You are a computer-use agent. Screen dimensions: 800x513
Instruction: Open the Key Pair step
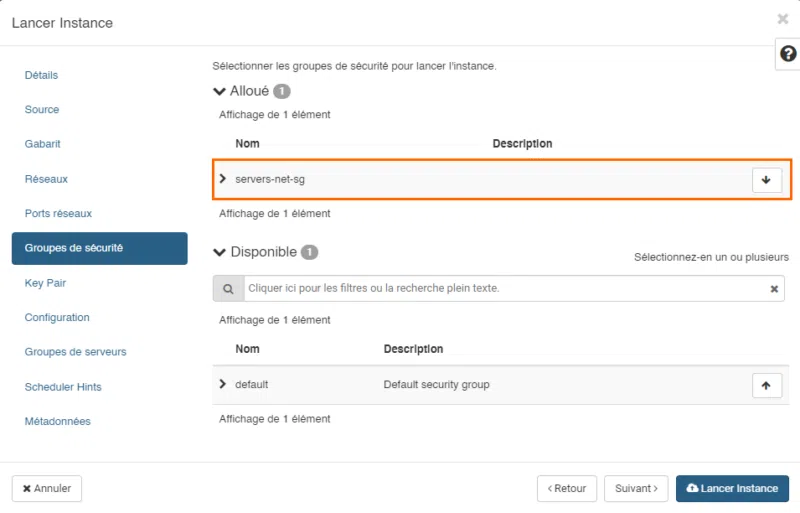point(46,283)
